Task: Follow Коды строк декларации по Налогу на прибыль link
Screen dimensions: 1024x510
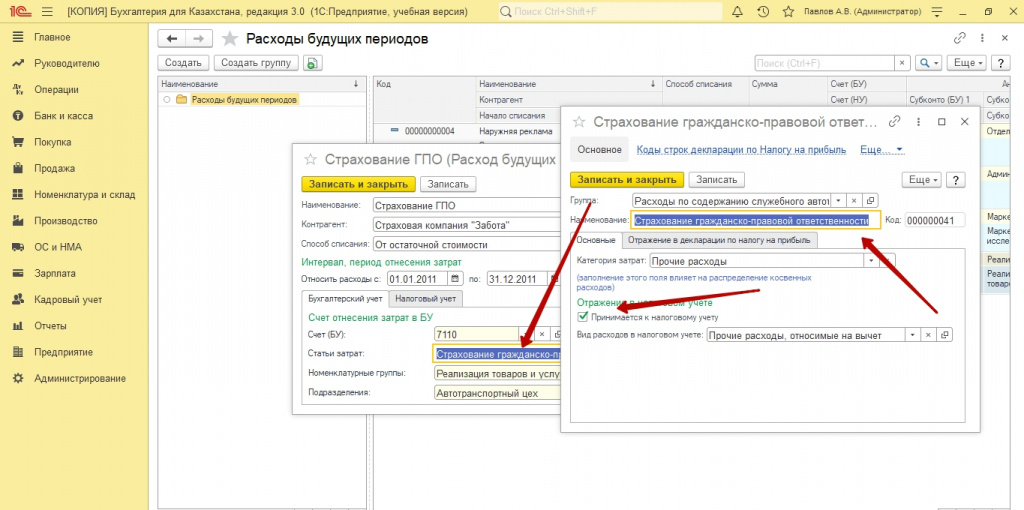Action: pyautogui.click(x=741, y=150)
